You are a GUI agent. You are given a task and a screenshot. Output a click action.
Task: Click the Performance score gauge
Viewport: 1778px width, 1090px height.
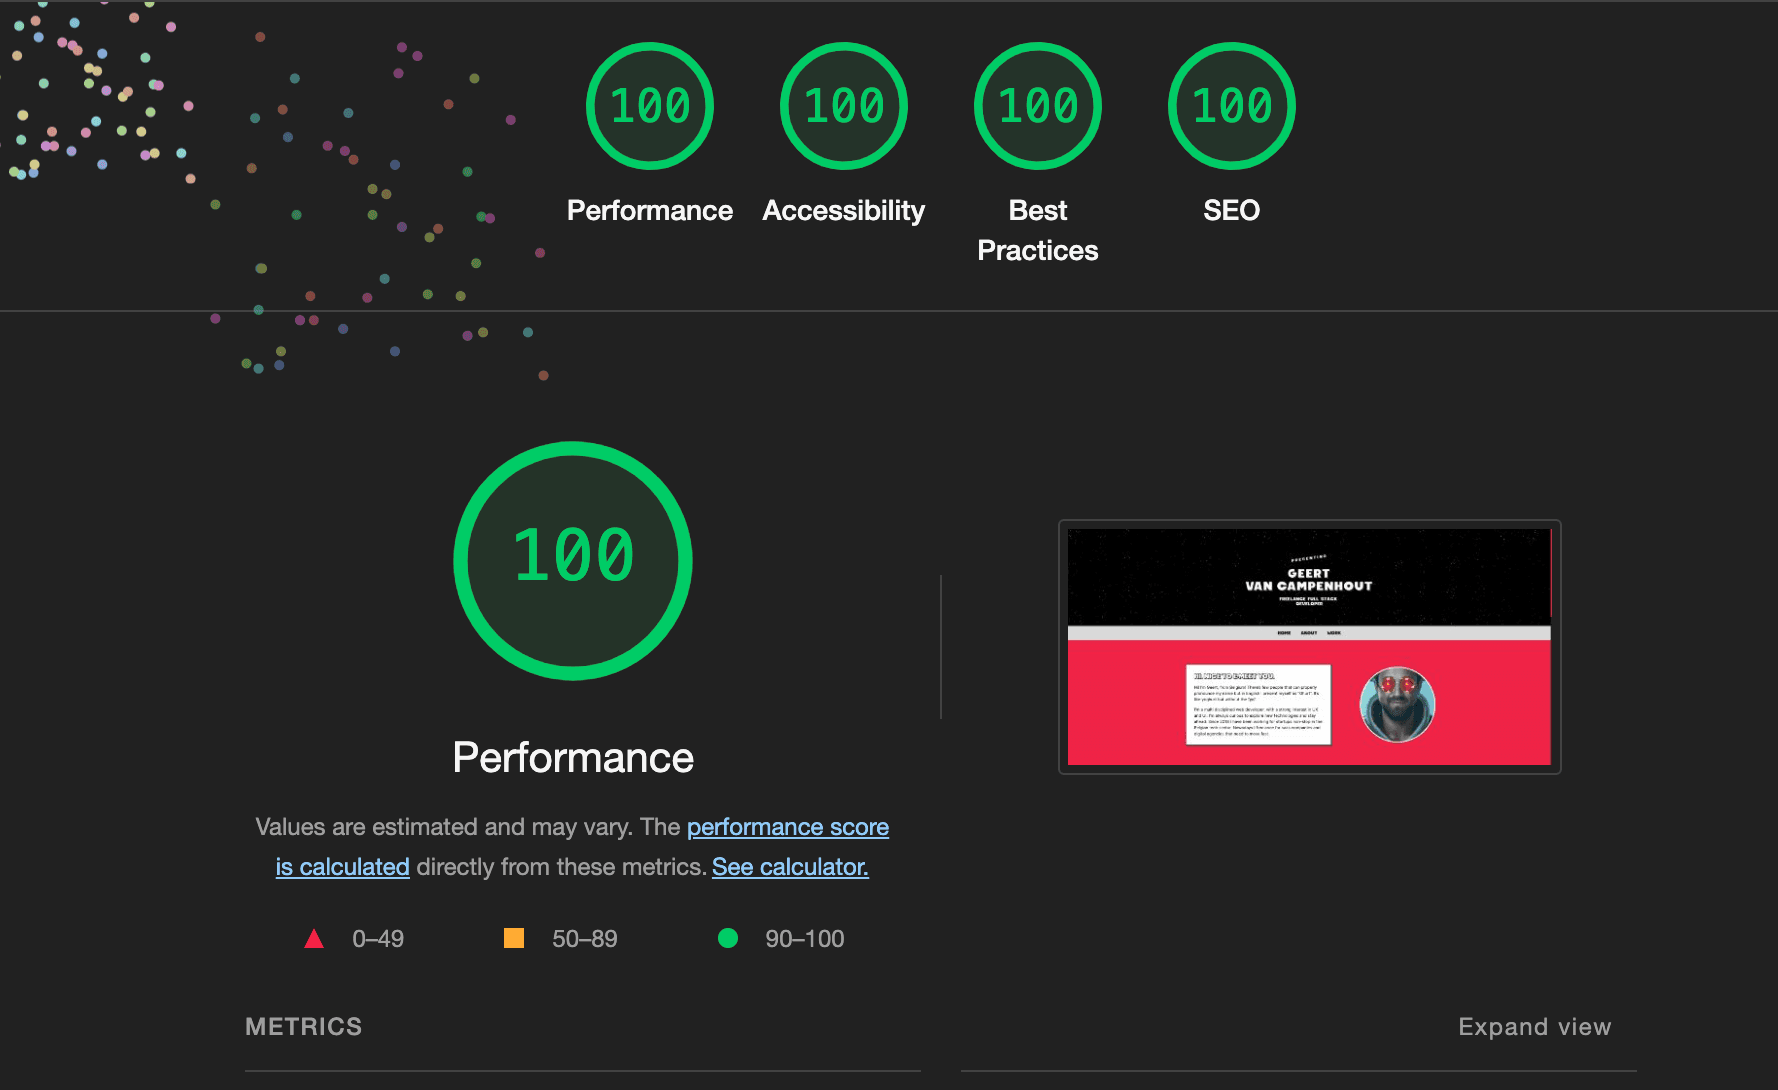(649, 106)
